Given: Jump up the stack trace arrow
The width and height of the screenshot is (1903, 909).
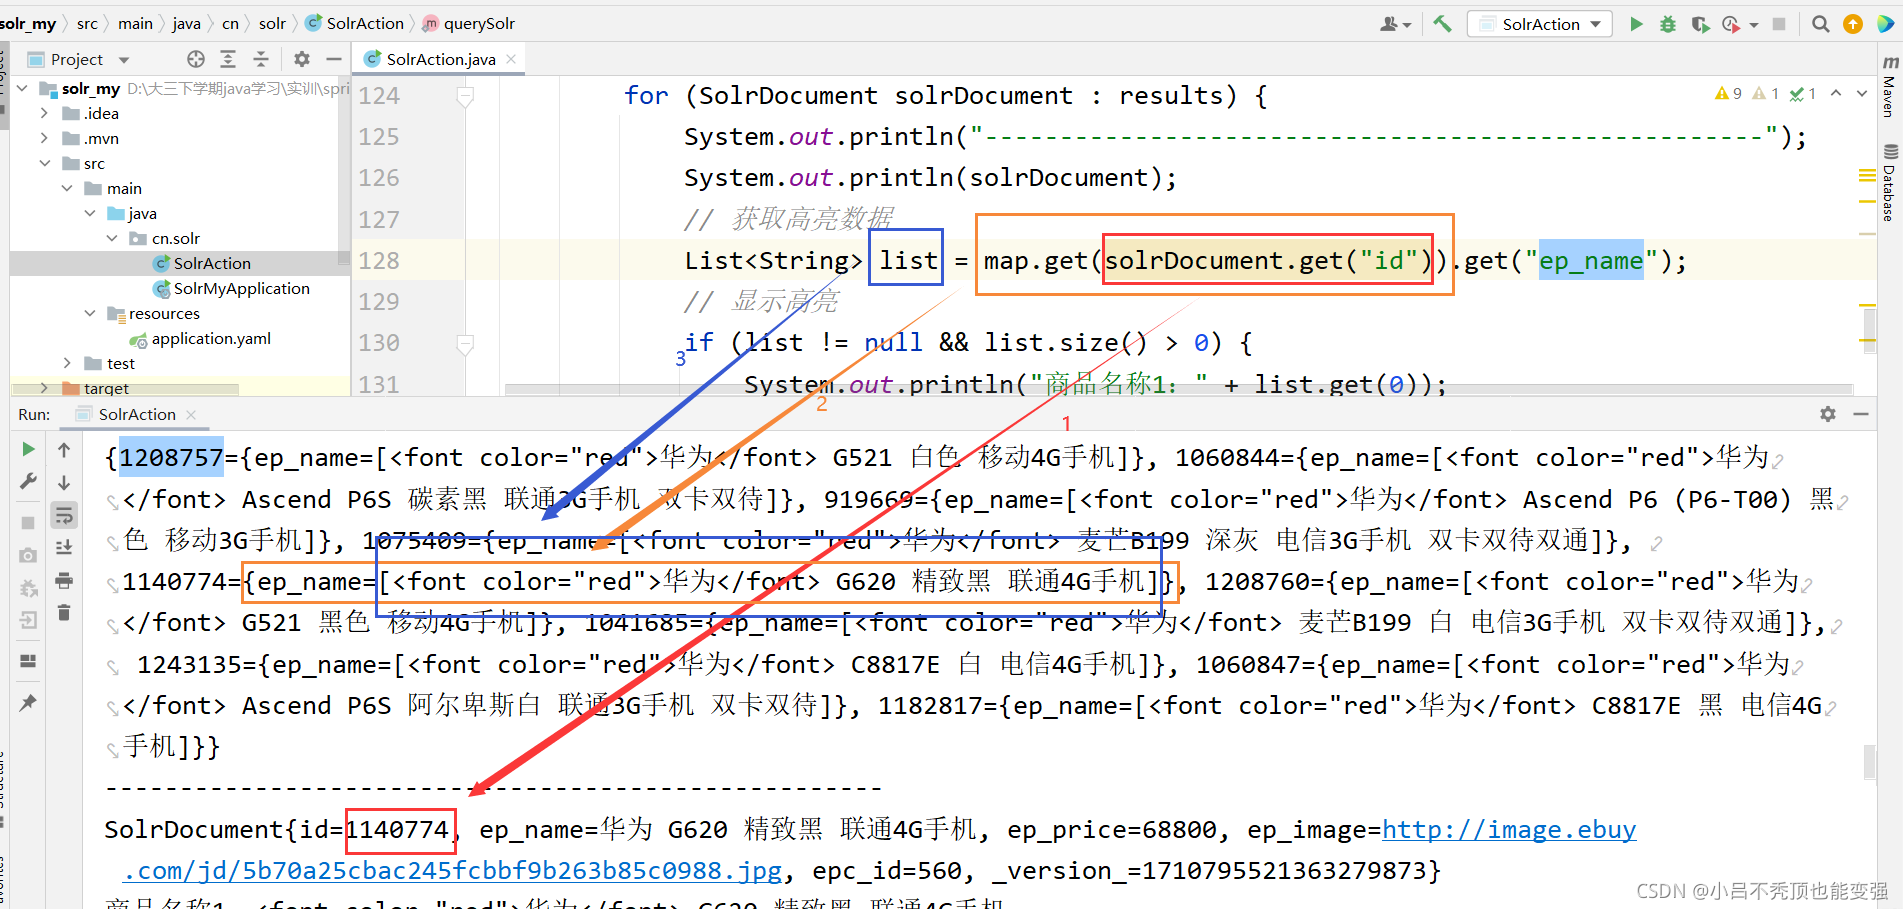Looking at the screenshot, I should [64, 450].
